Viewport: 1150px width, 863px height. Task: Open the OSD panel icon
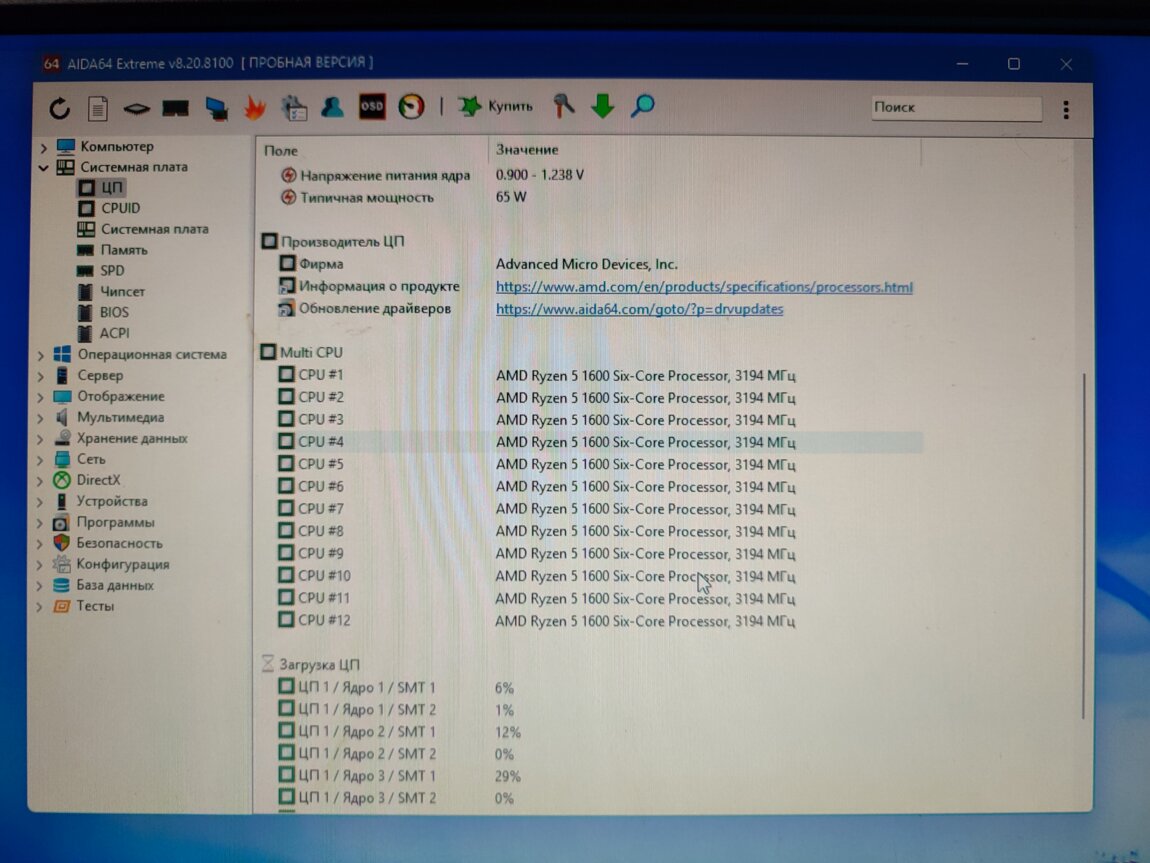[372, 106]
